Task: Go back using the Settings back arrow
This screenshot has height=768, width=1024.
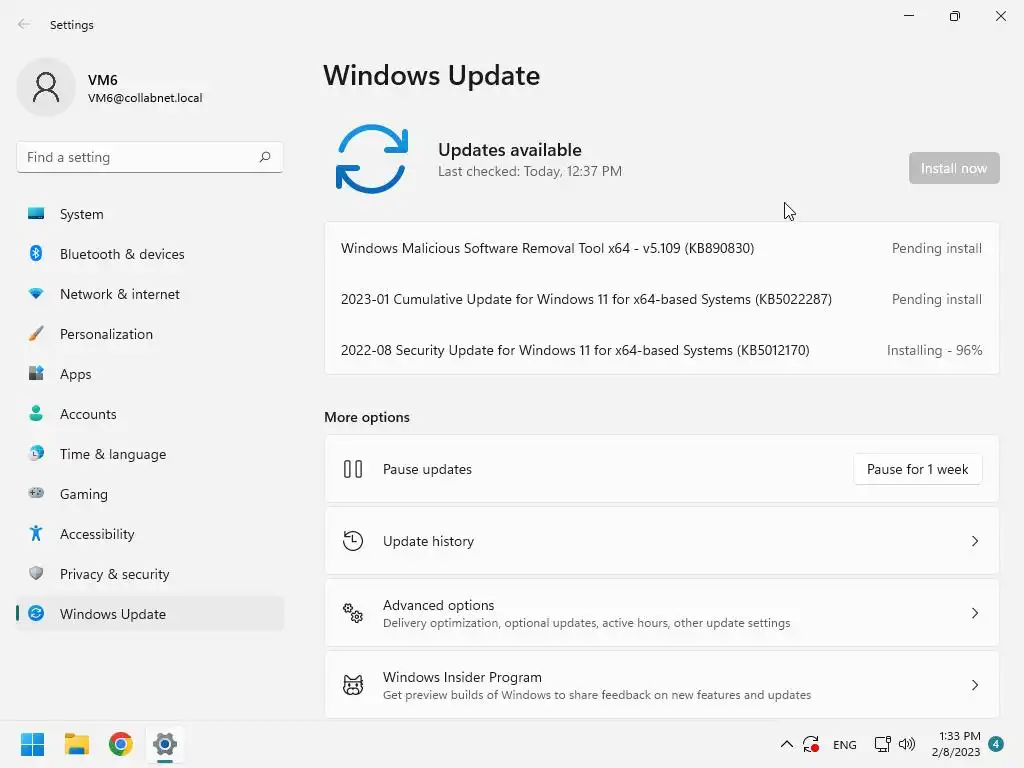Action: click(x=24, y=24)
